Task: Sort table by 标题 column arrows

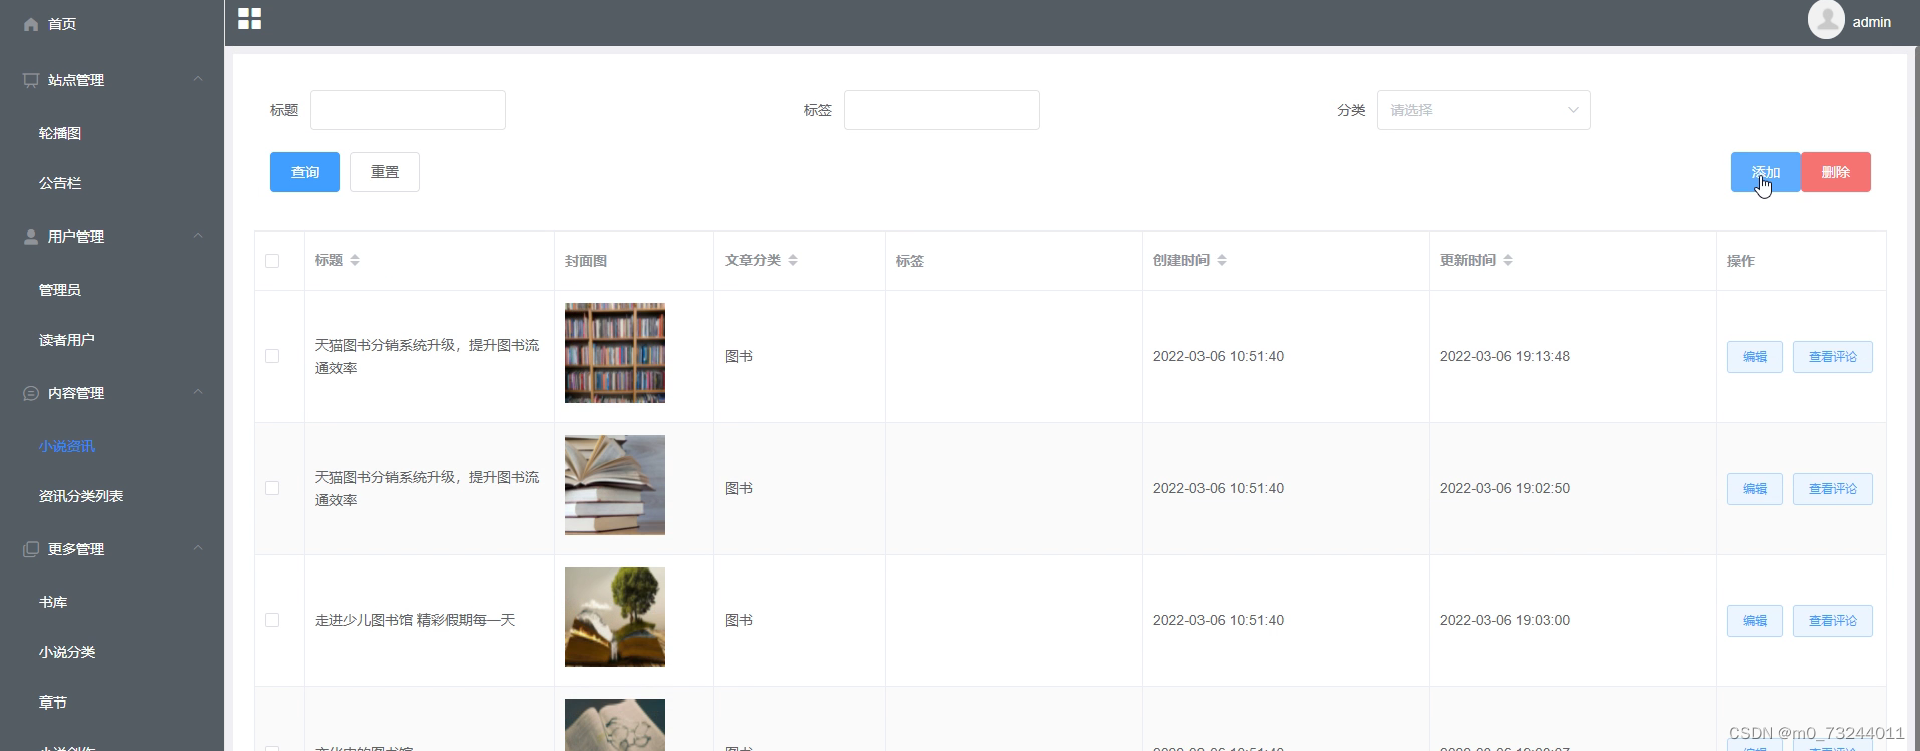Action: [355, 260]
